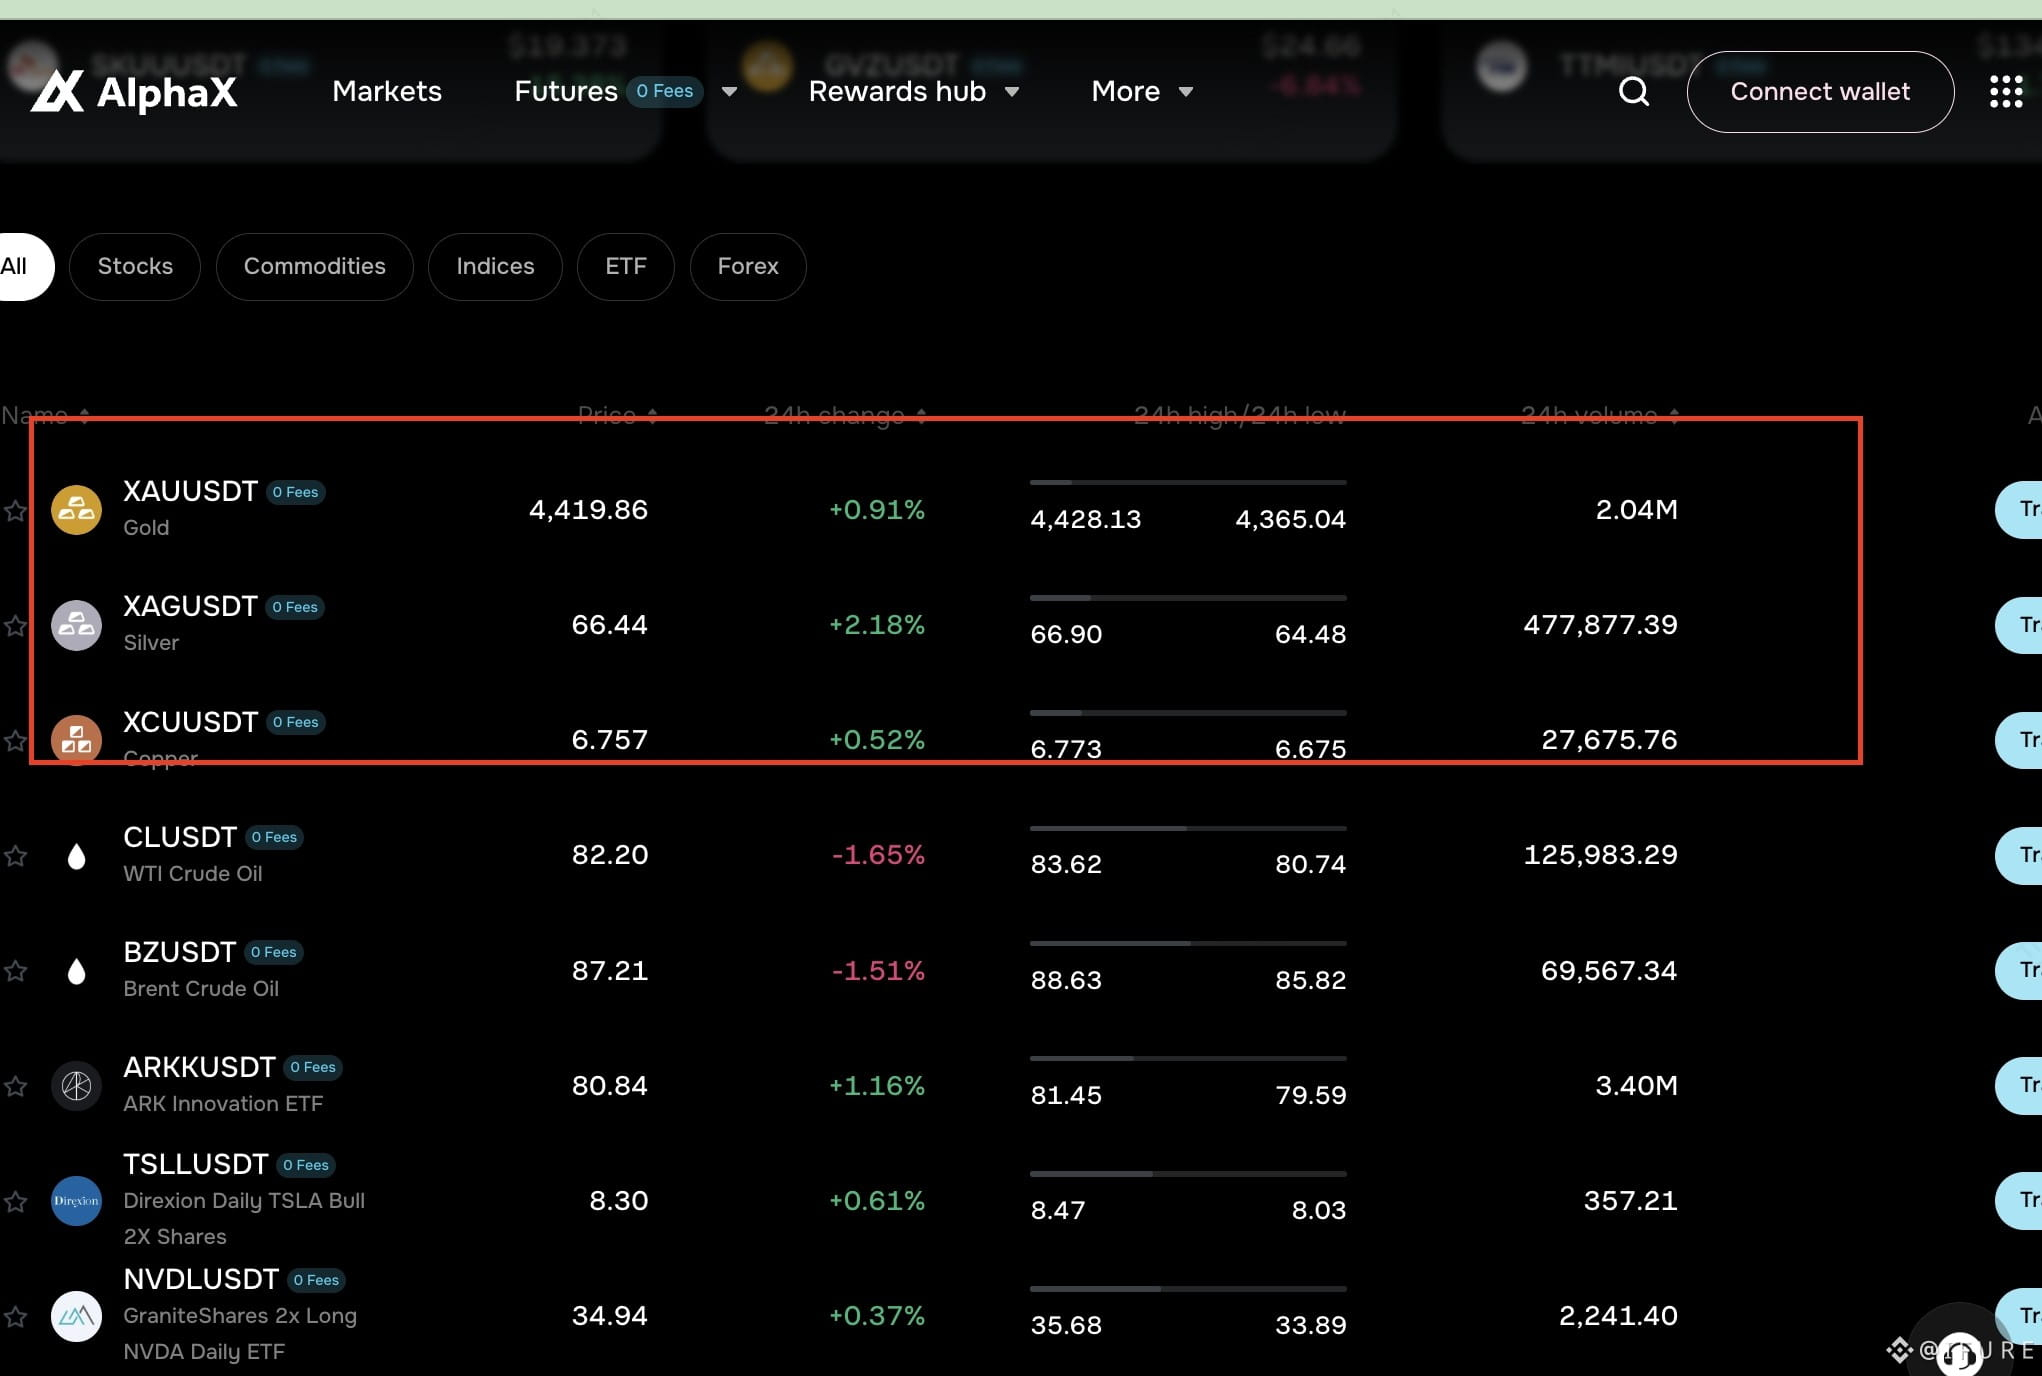Screen dimensions: 2042x1376
Task: Select the Forex category filter
Action: coord(748,267)
